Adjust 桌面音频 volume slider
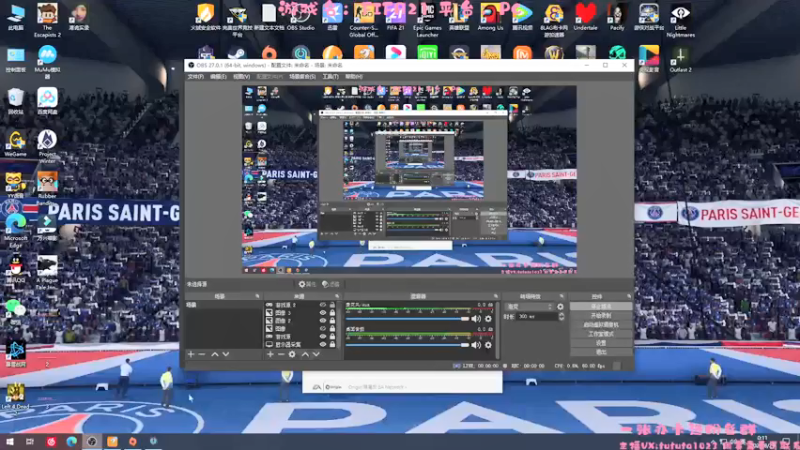Screen dimensions: 800x450 point(407,345)
